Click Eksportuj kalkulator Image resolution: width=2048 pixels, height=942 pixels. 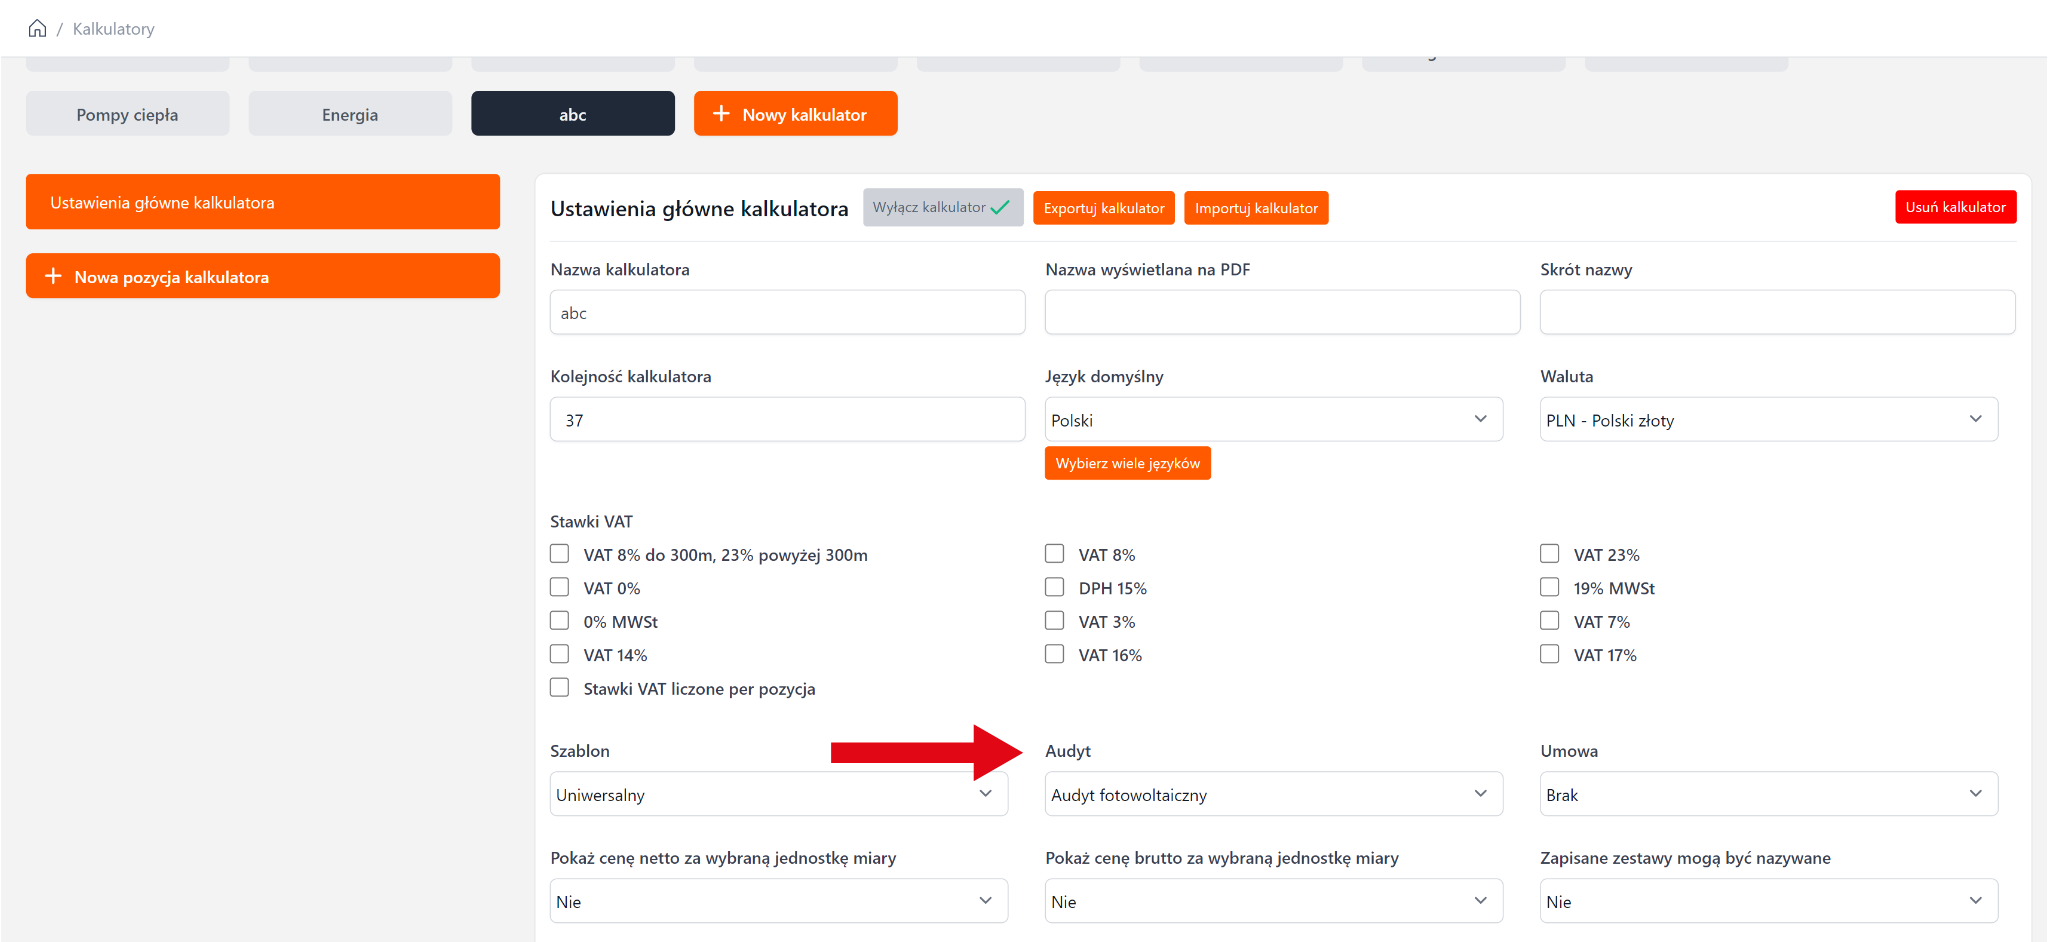pos(1104,208)
